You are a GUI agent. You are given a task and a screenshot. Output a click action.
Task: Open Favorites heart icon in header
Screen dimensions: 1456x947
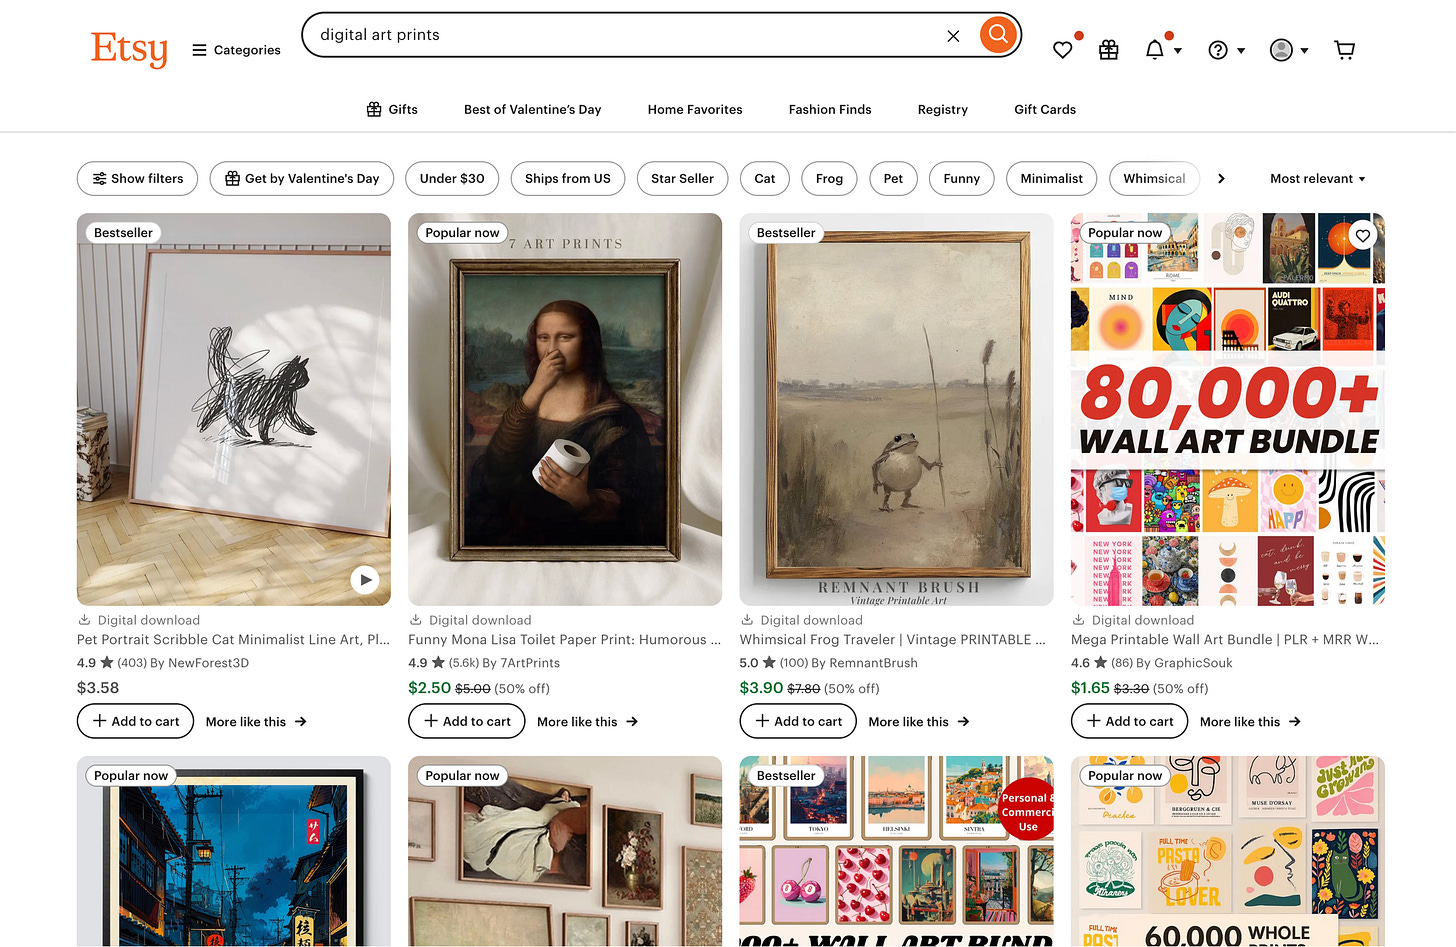pos(1063,50)
